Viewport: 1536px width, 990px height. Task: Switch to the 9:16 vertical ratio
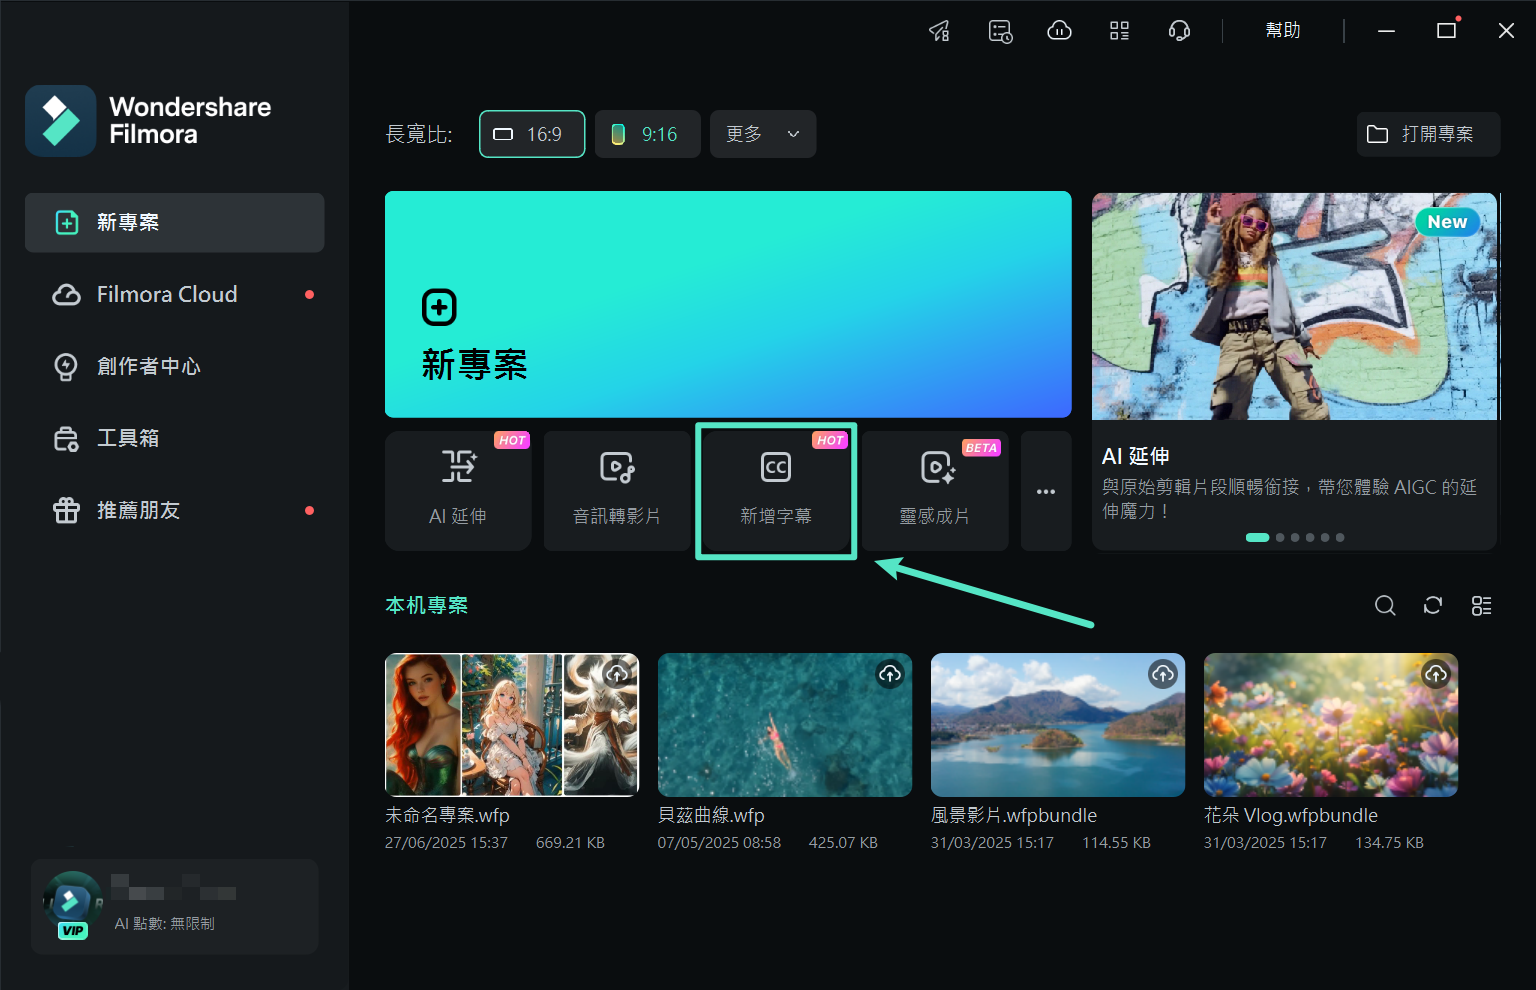click(647, 134)
